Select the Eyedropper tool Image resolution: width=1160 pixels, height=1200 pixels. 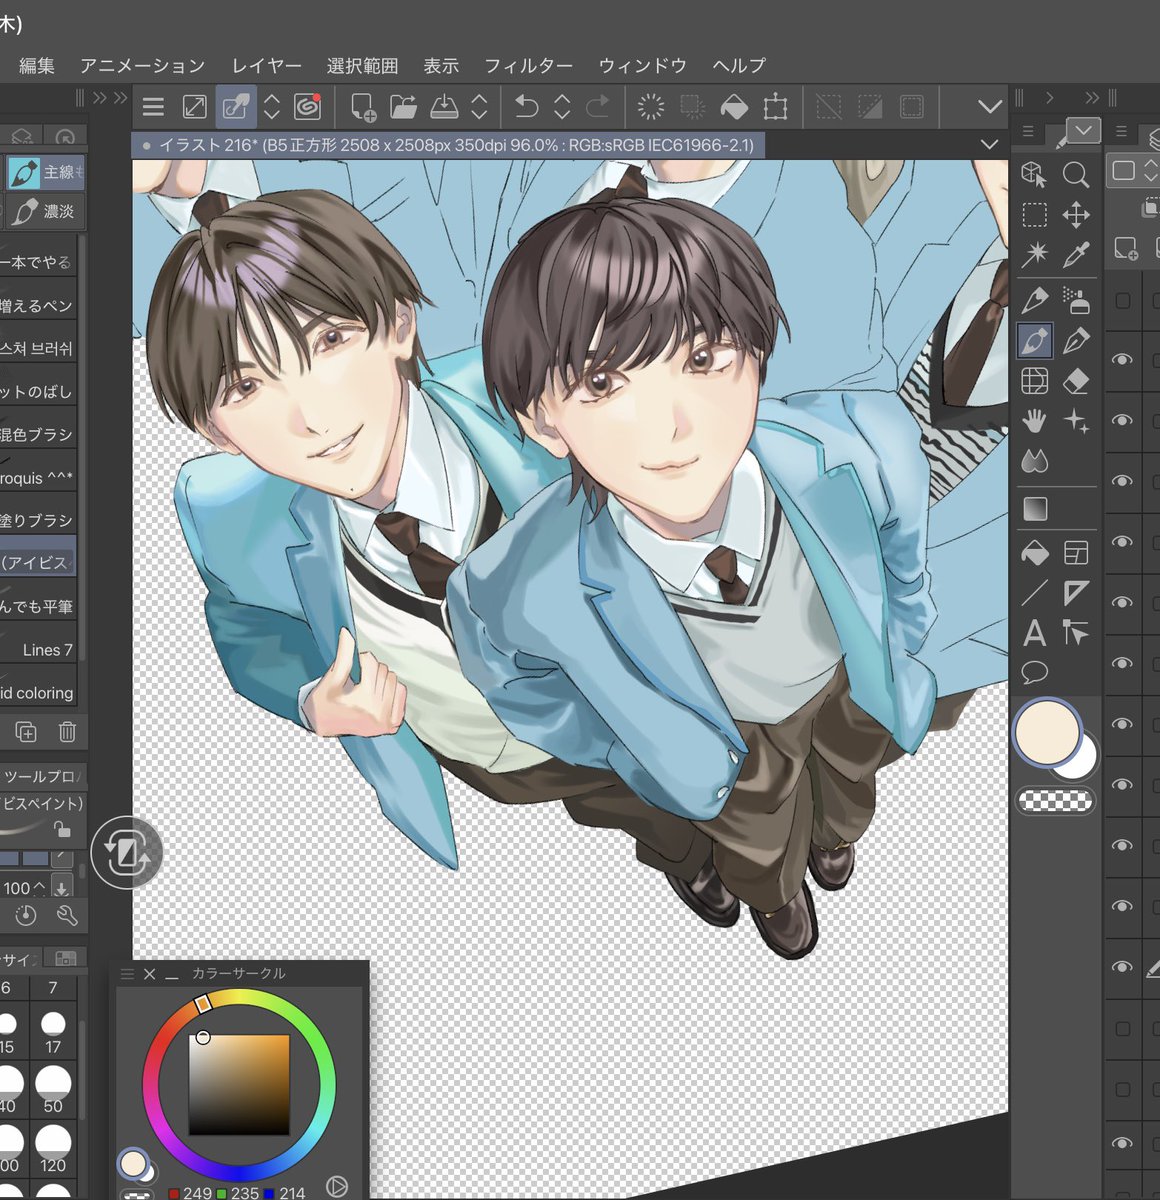[1076, 254]
